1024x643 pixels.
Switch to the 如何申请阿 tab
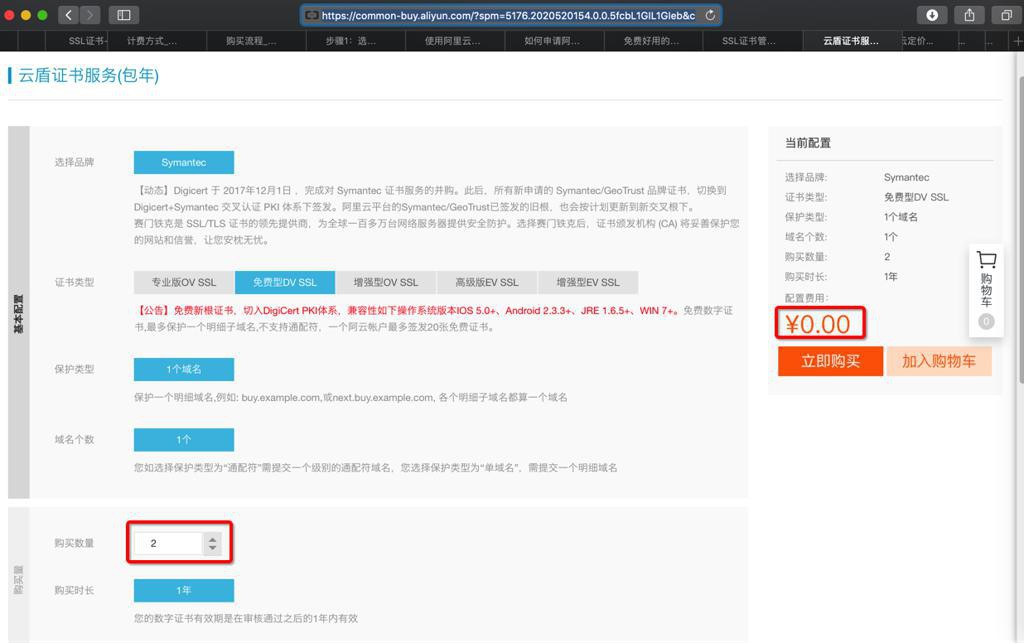554,41
